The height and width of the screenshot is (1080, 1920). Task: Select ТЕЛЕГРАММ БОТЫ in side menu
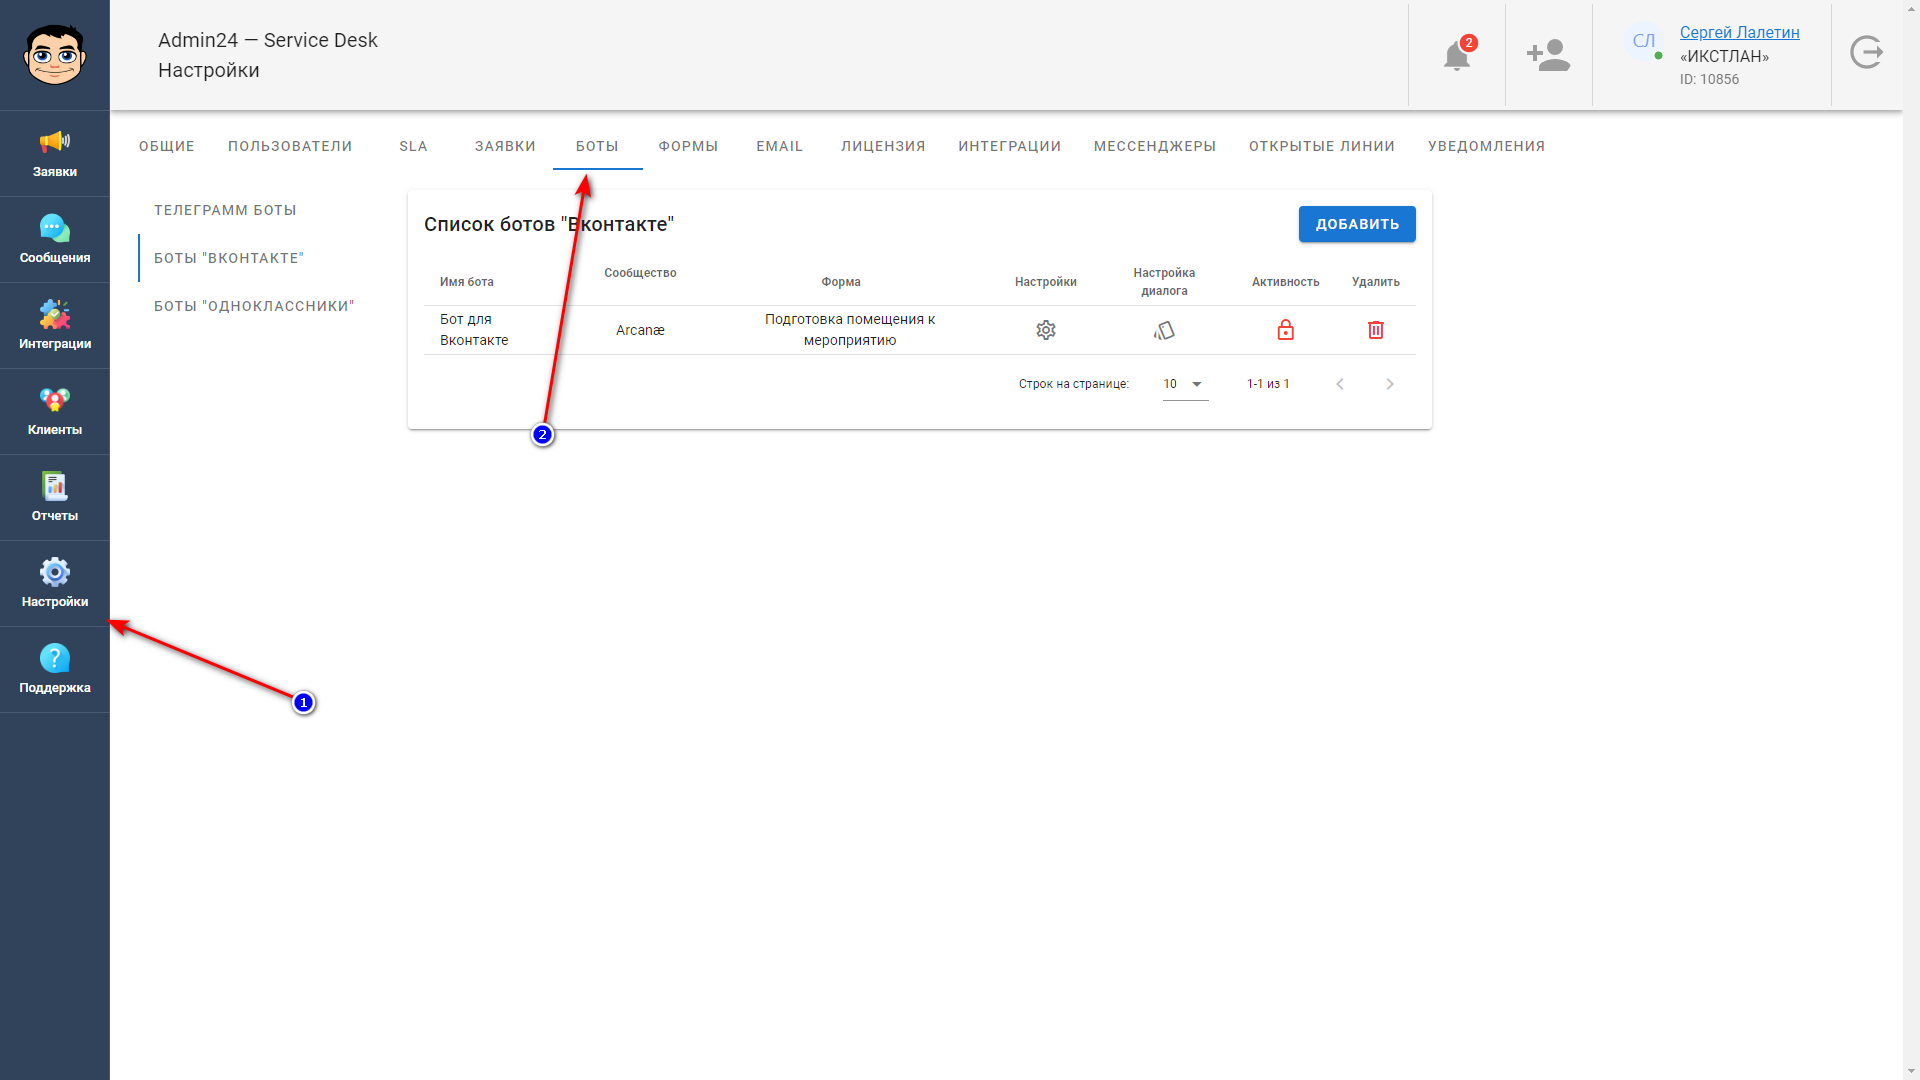click(225, 210)
